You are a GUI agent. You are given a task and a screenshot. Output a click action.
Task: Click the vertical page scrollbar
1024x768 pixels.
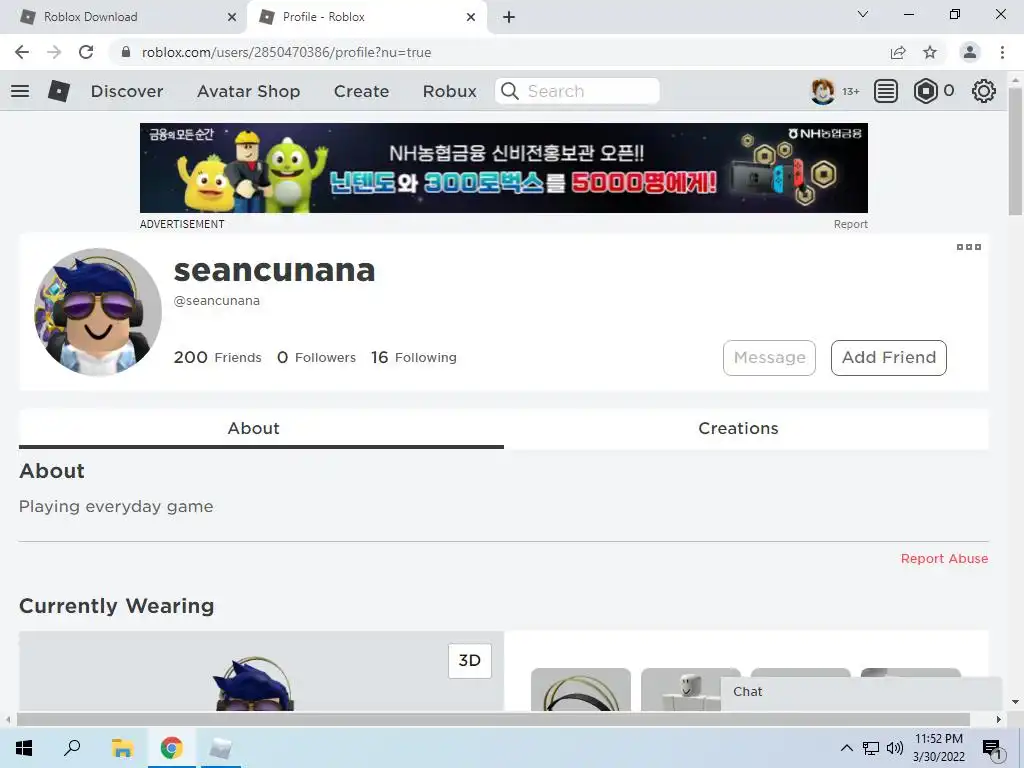(1015, 151)
